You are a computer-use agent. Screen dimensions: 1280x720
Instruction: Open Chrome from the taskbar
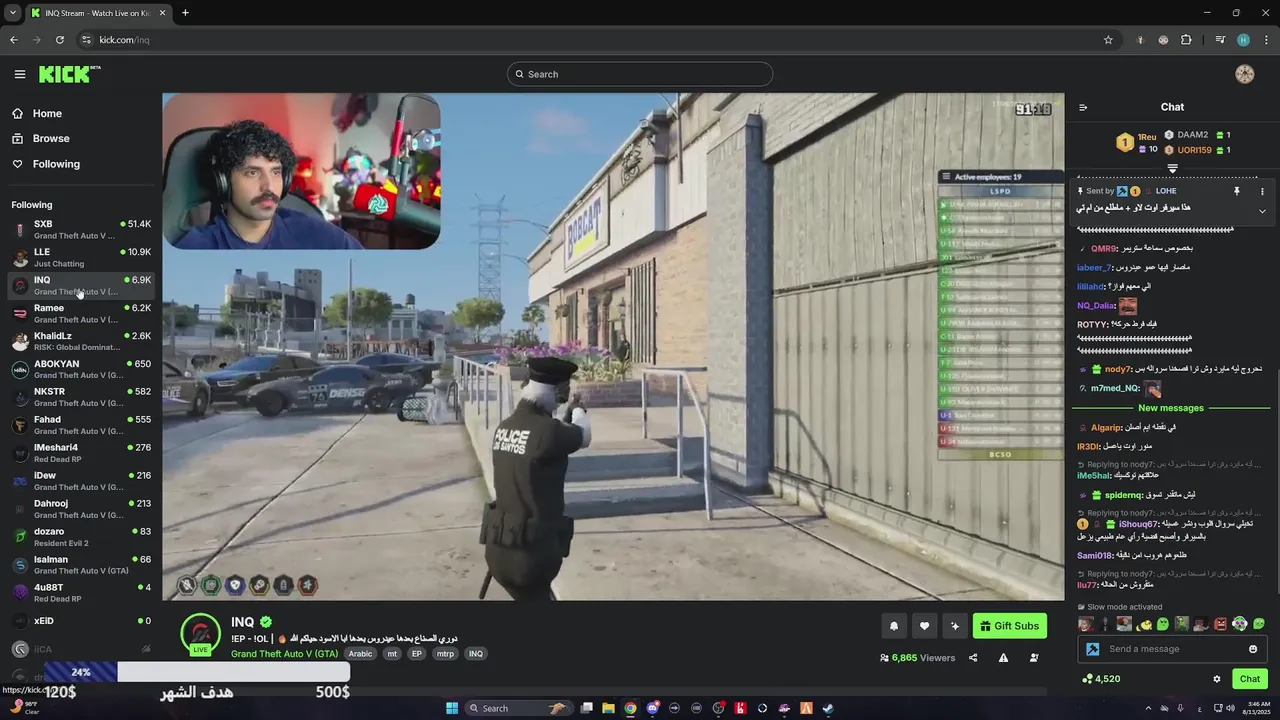pos(630,708)
